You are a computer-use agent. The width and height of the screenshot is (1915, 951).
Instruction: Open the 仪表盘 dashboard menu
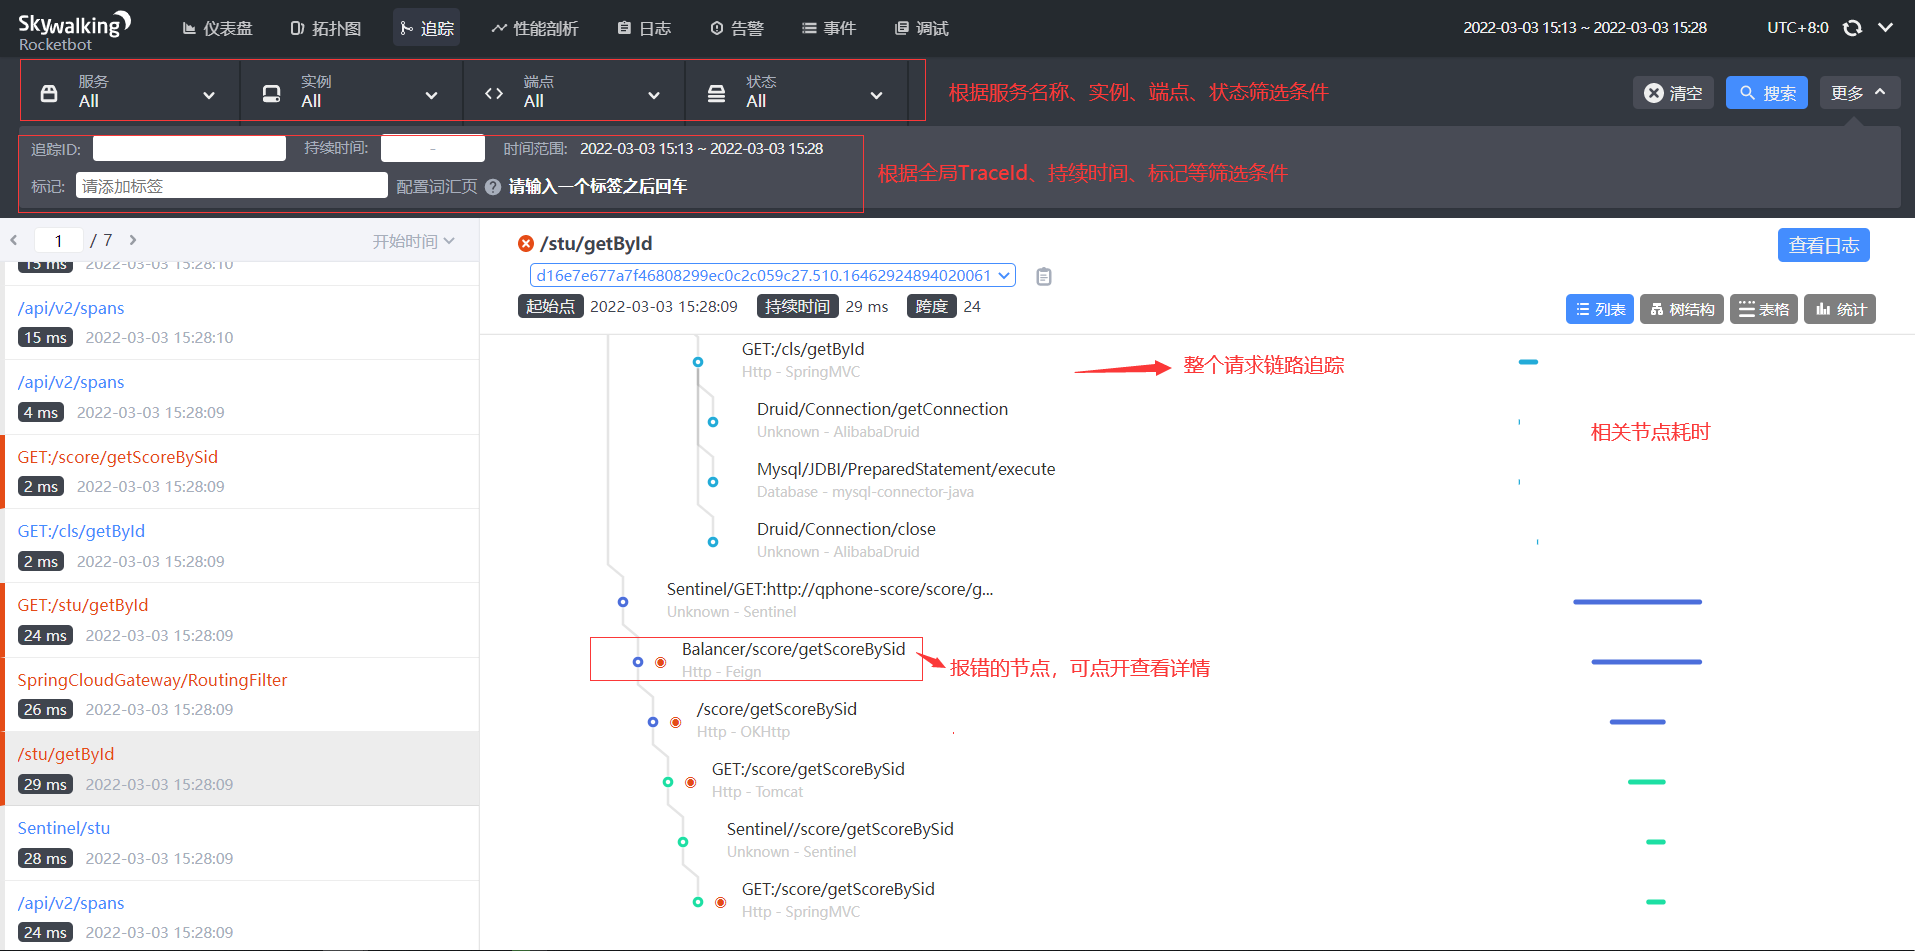(217, 28)
